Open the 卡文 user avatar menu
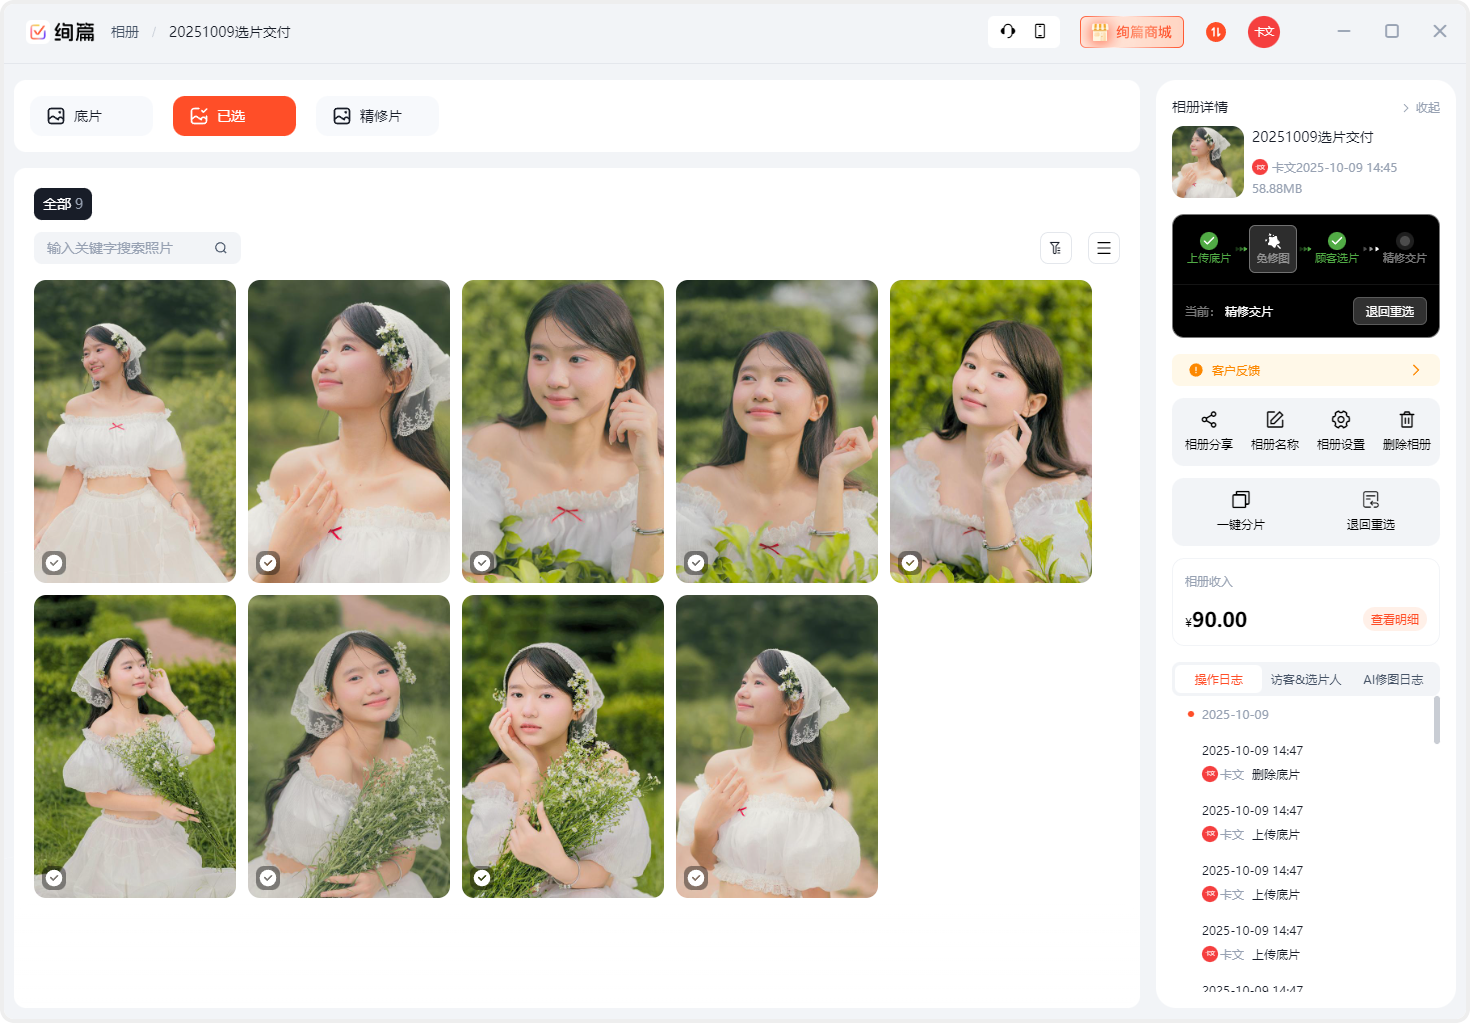This screenshot has height=1023, width=1470. pos(1263,32)
